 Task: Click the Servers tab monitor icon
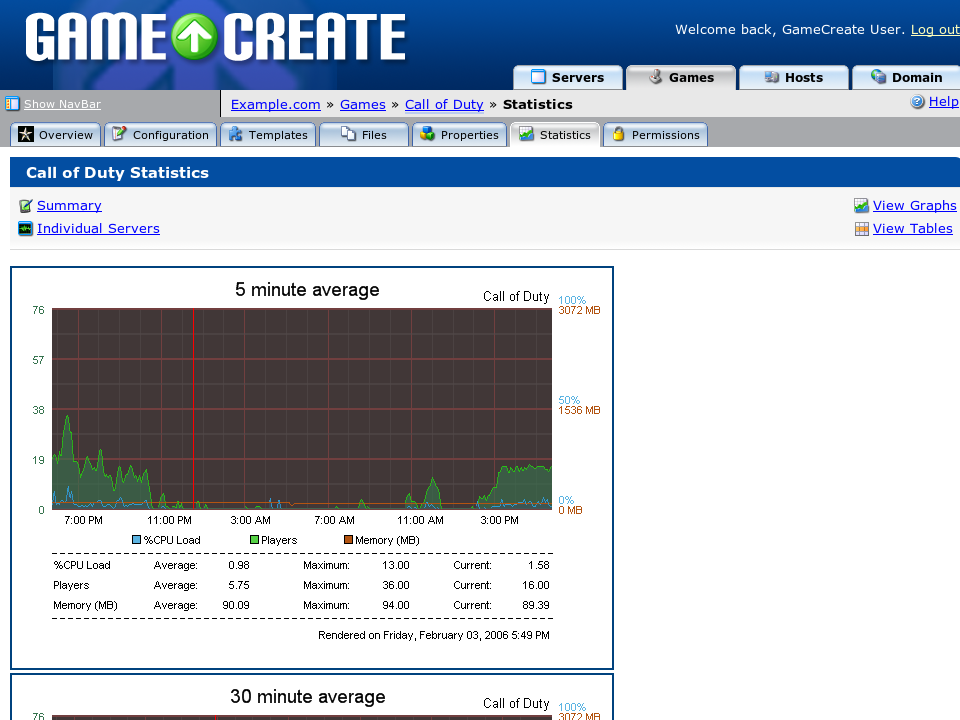pyautogui.click(x=538, y=77)
